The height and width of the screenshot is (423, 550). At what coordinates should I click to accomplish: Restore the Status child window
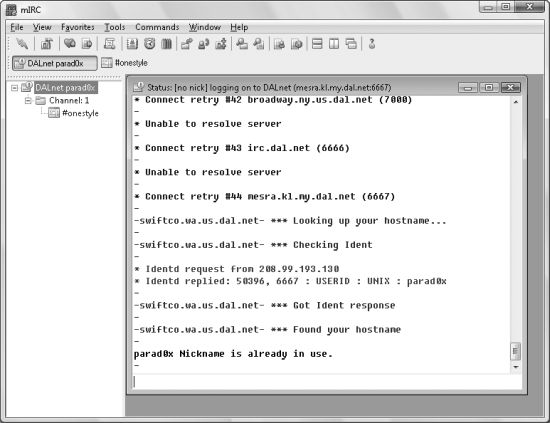coord(489,87)
